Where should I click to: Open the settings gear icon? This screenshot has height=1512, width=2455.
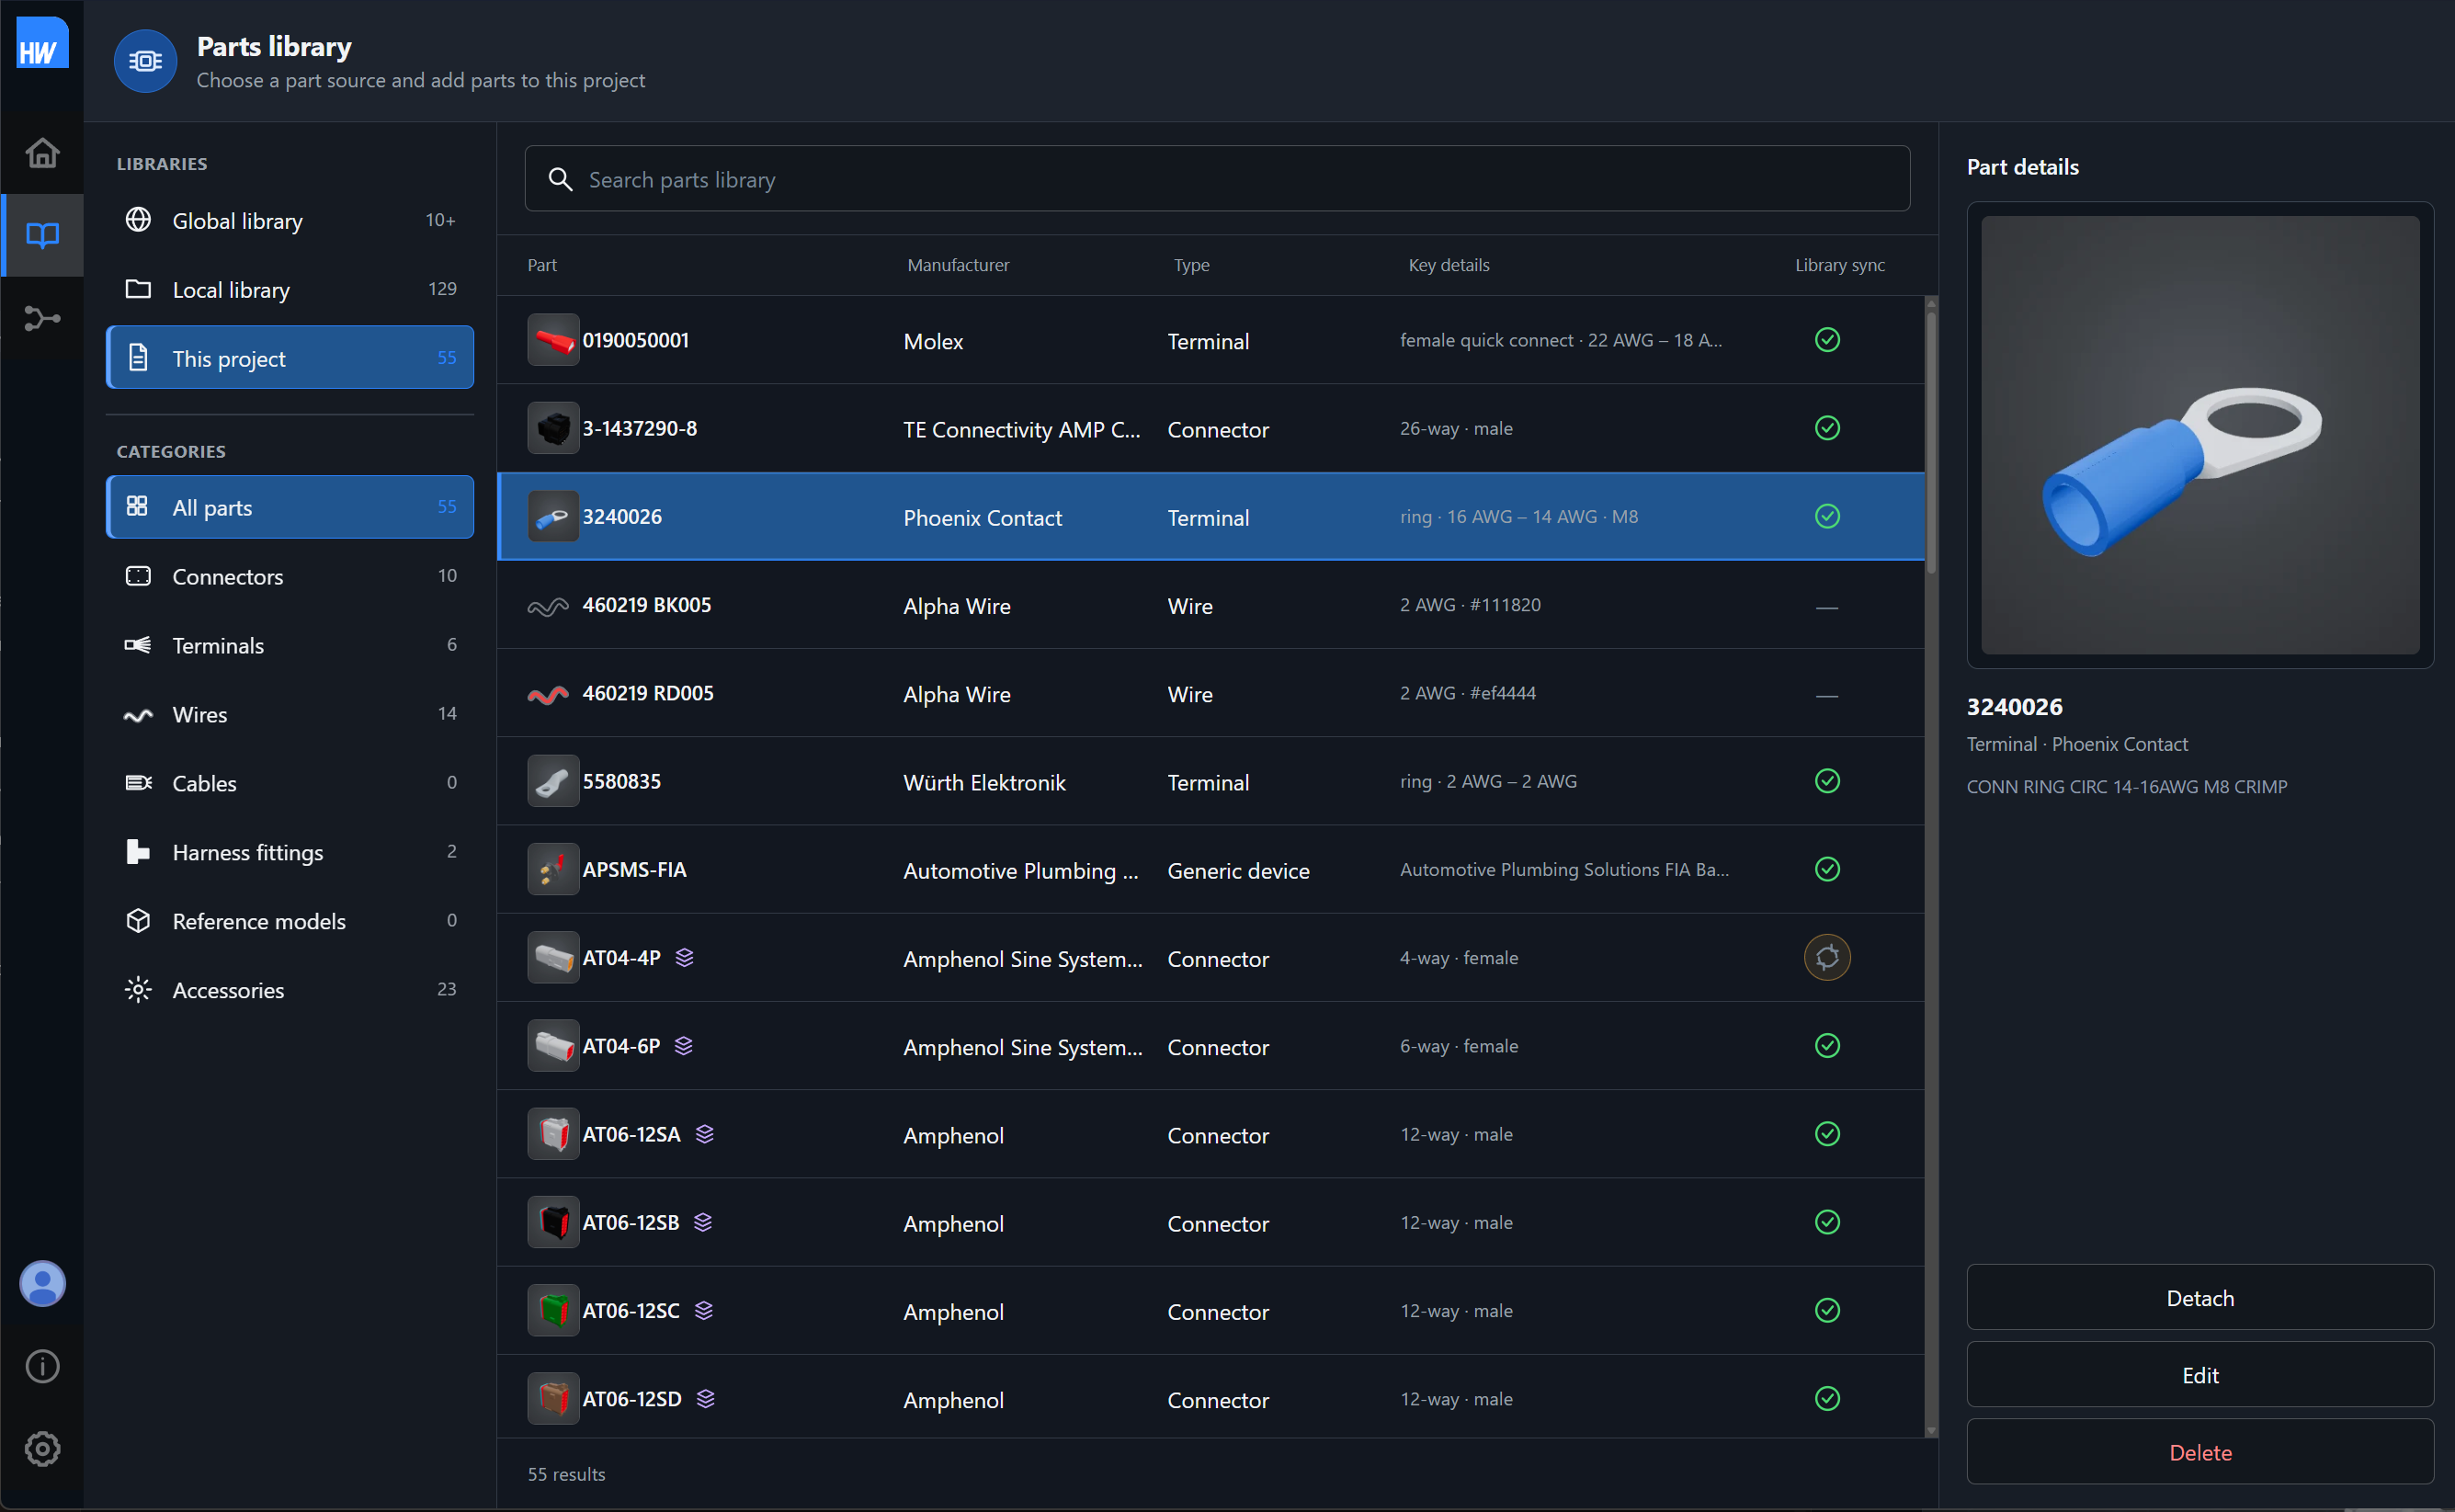[42, 1449]
